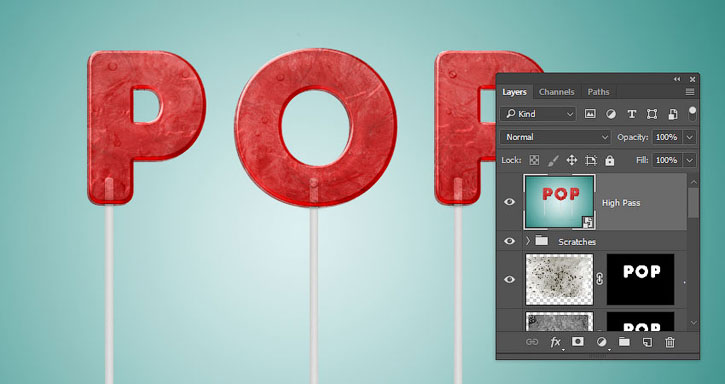Lock position move icon

(572, 160)
